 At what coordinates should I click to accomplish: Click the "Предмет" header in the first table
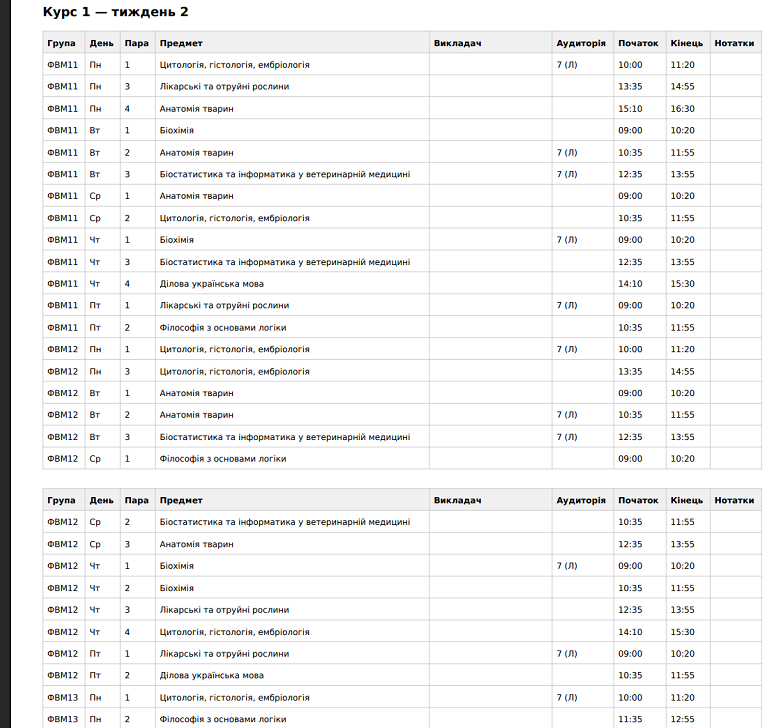(x=181, y=43)
